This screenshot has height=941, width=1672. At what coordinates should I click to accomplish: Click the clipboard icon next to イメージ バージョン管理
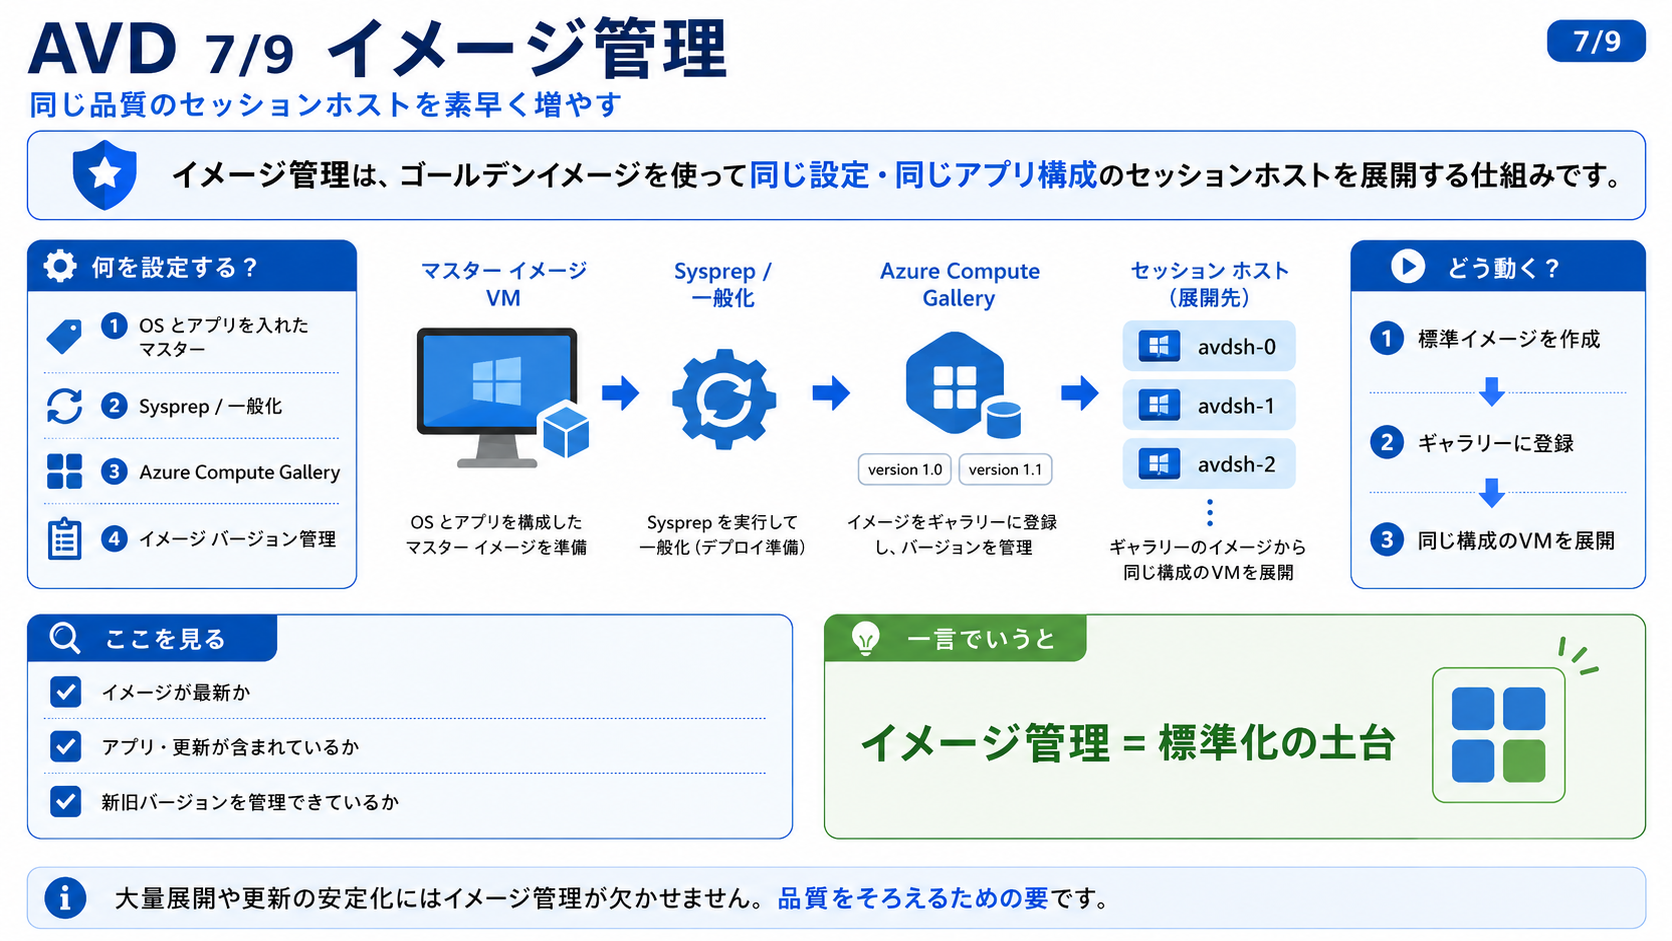[64, 539]
